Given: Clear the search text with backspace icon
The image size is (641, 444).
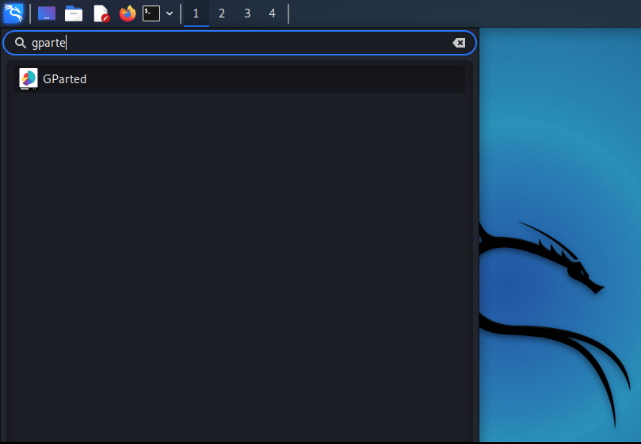Looking at the screenshot, I should tap(459, 43).
